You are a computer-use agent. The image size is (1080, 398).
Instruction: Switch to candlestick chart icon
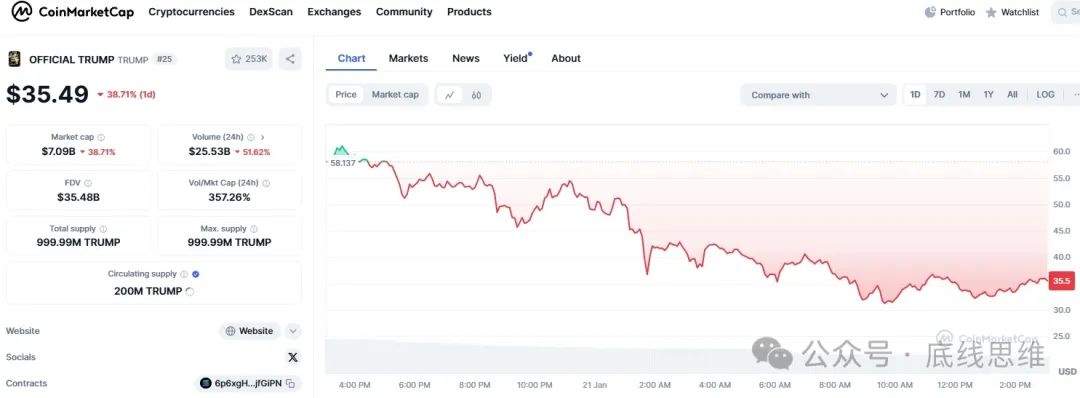[x=476, y=95]
